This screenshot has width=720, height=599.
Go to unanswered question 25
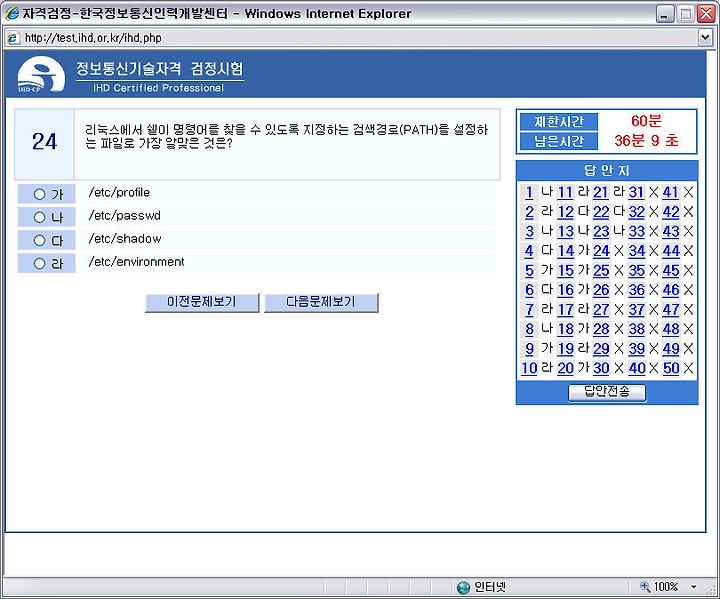(x=601, y=271)
